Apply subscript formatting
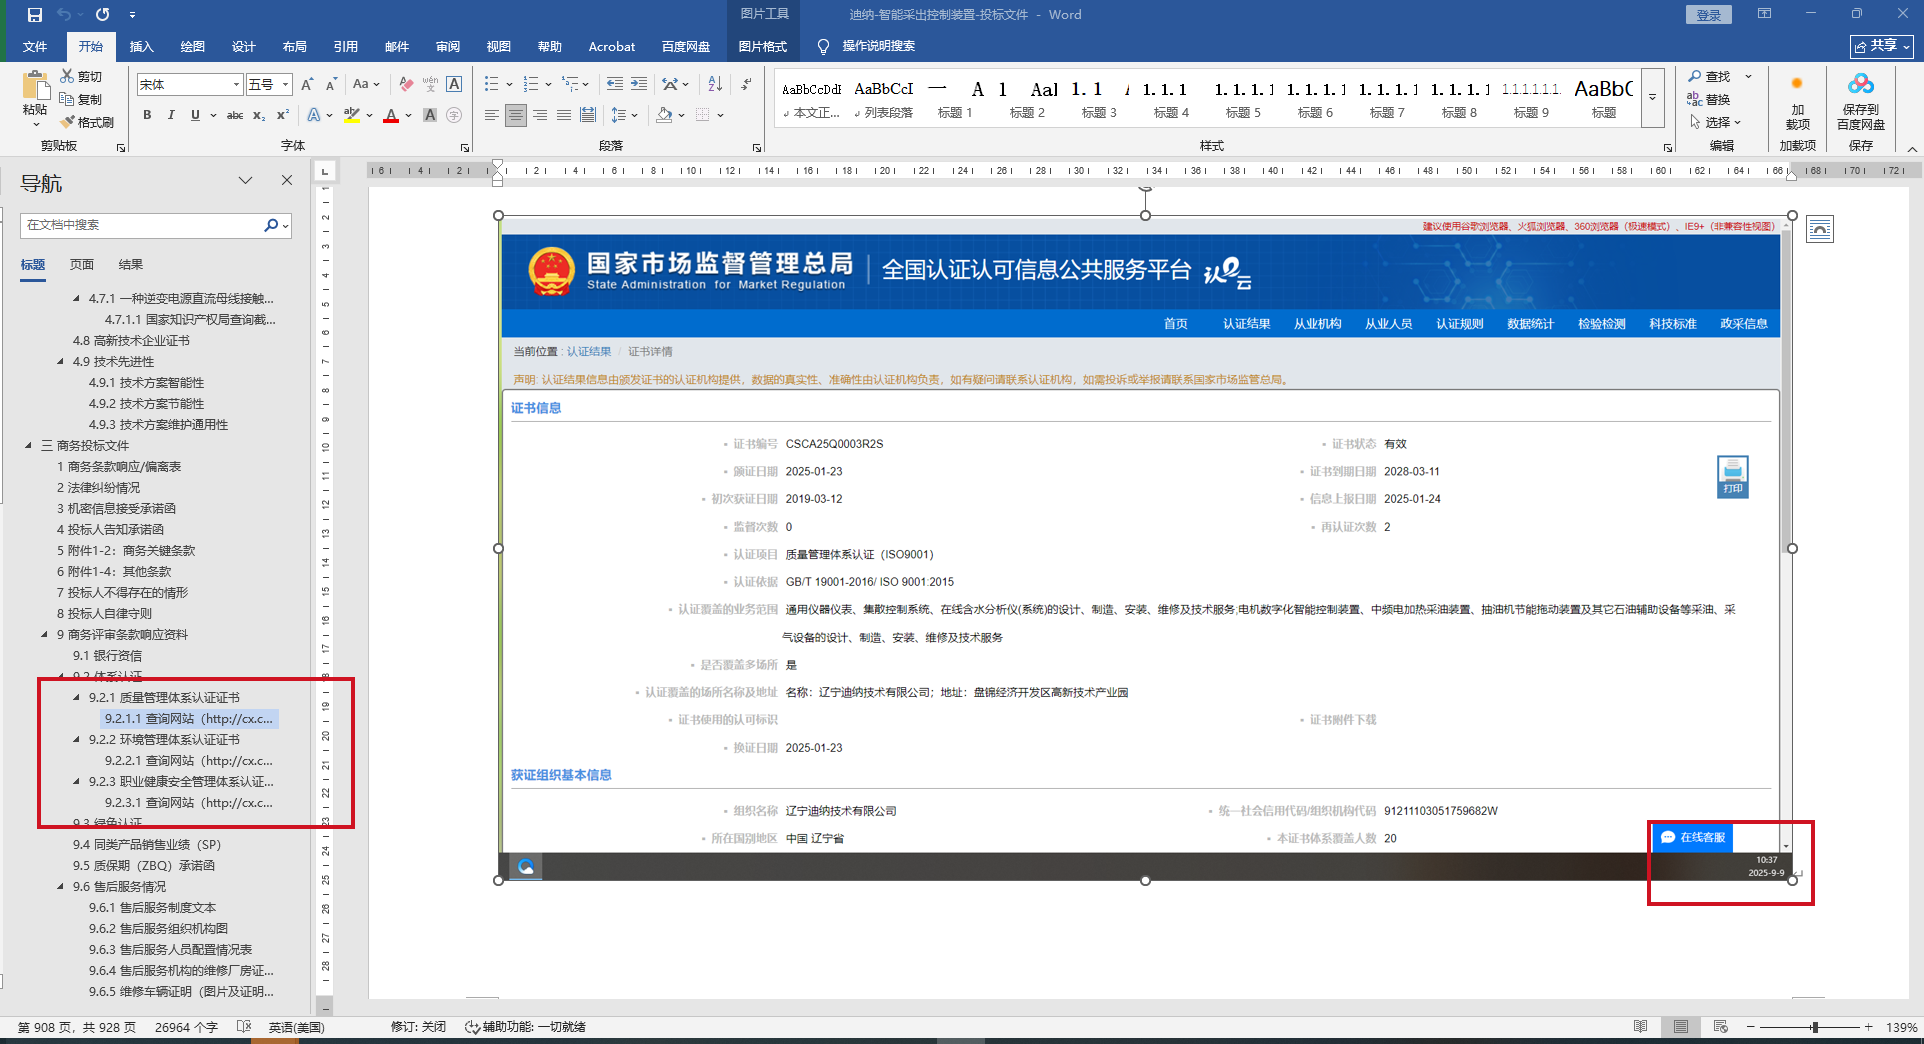Screen dimensions: 1924x1044 pos(259,116)
